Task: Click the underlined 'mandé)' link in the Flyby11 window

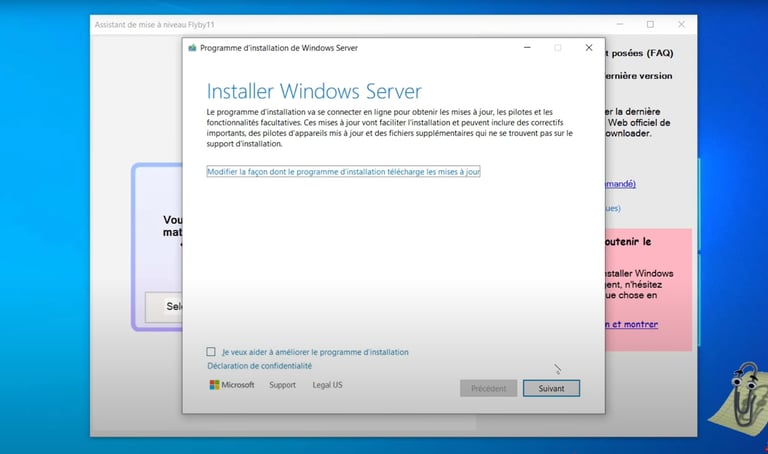Action: coord(621,184)
